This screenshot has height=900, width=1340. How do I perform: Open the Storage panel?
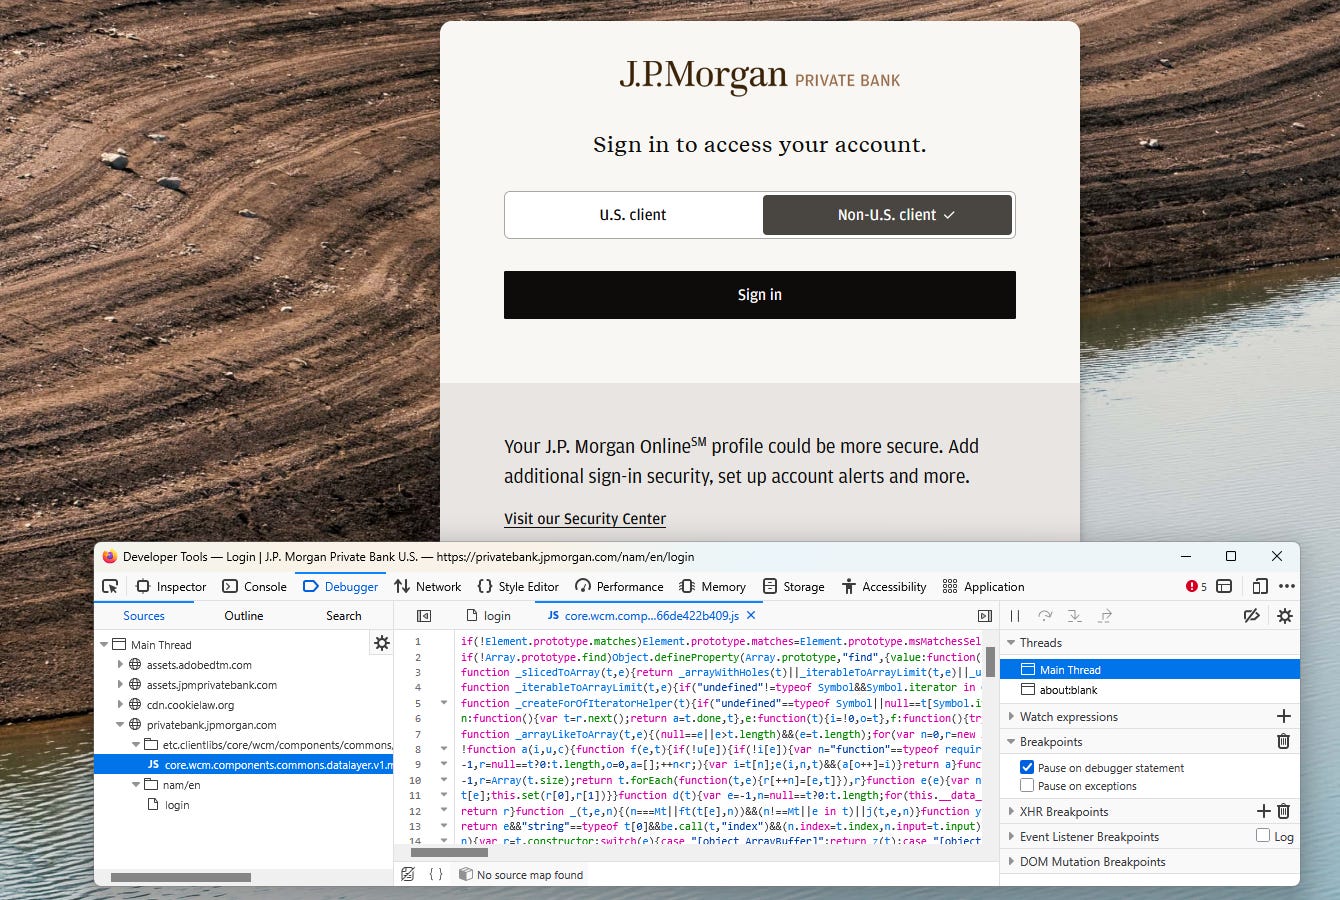point(794,586)
